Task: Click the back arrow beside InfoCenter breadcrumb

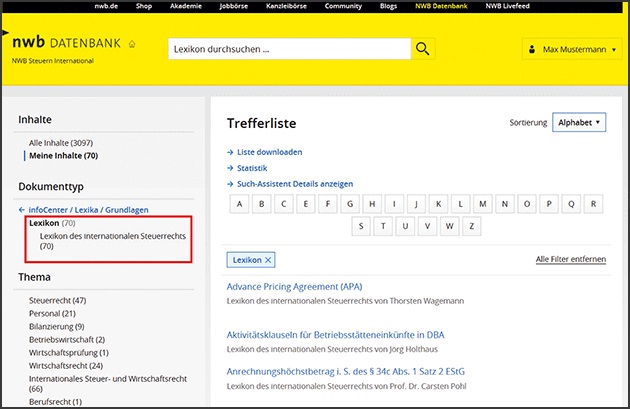Action: click(x=22, y=210)
